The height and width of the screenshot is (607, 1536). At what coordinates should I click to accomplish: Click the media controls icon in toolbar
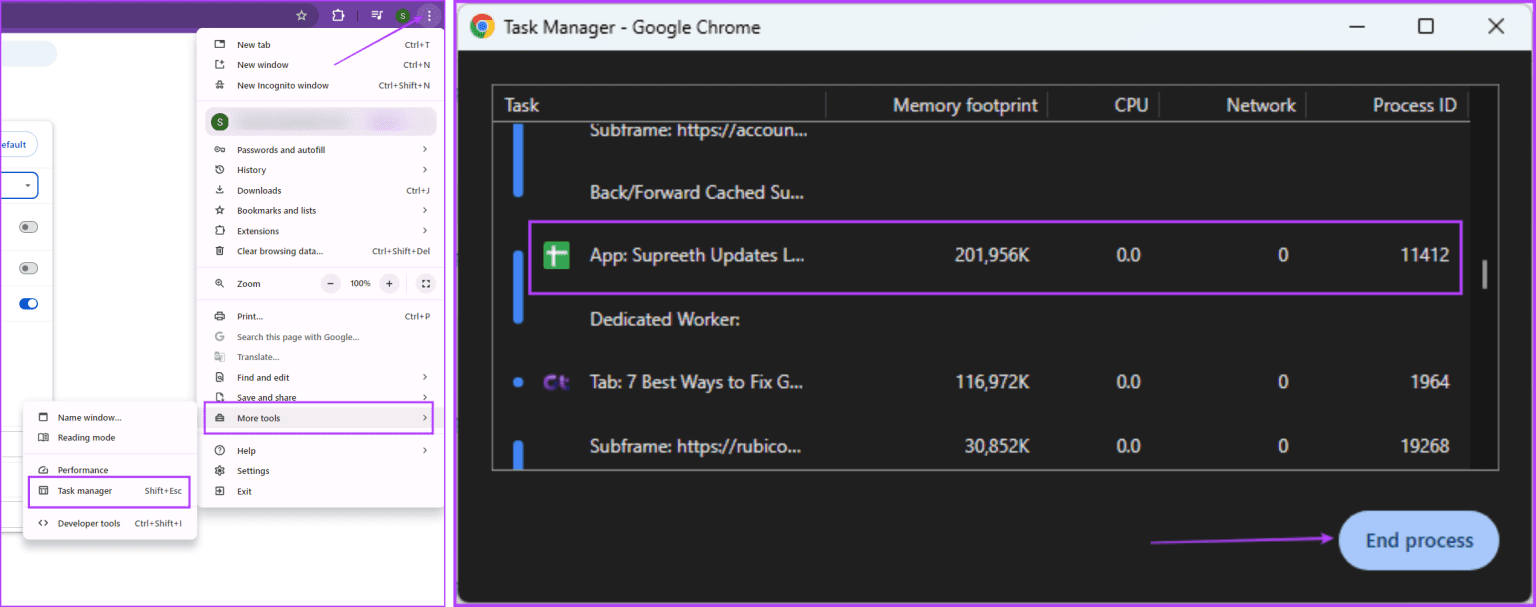[x=376, y=15]
